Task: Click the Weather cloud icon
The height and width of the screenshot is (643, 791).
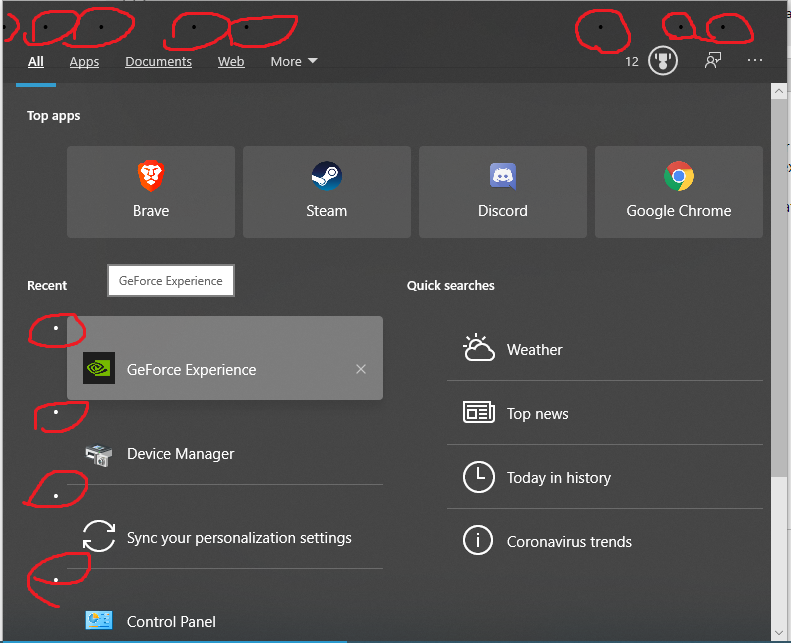Action: click(x=478, y=348)
